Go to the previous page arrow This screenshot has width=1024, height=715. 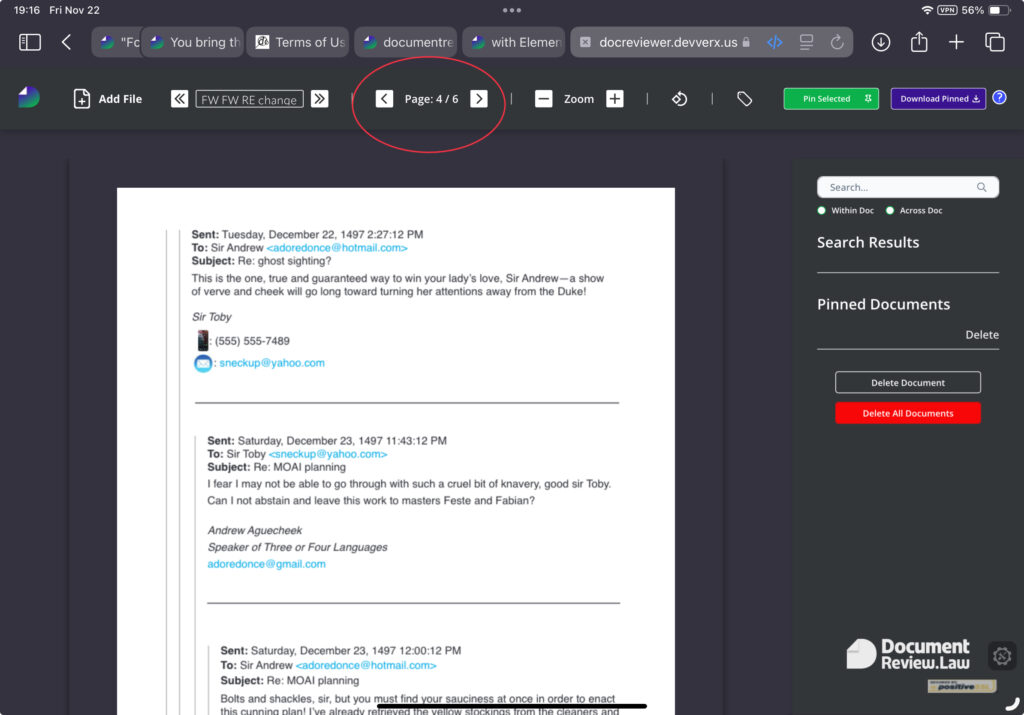384,99
